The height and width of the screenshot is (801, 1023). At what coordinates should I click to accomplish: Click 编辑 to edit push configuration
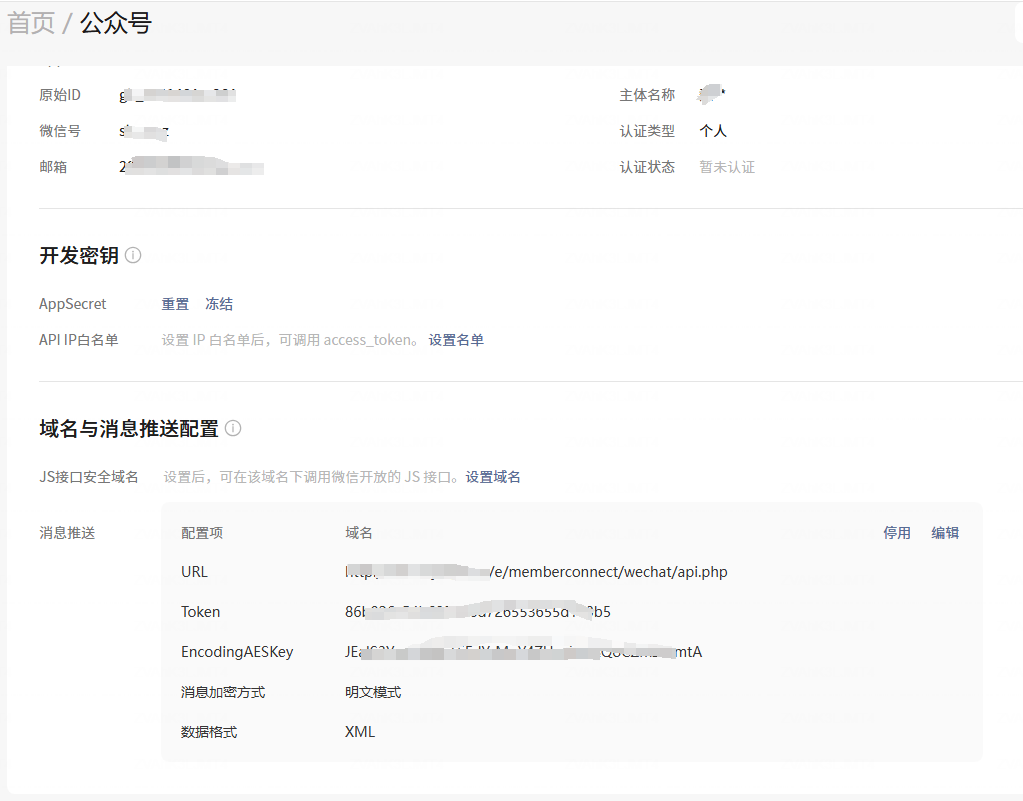point(944,532)
